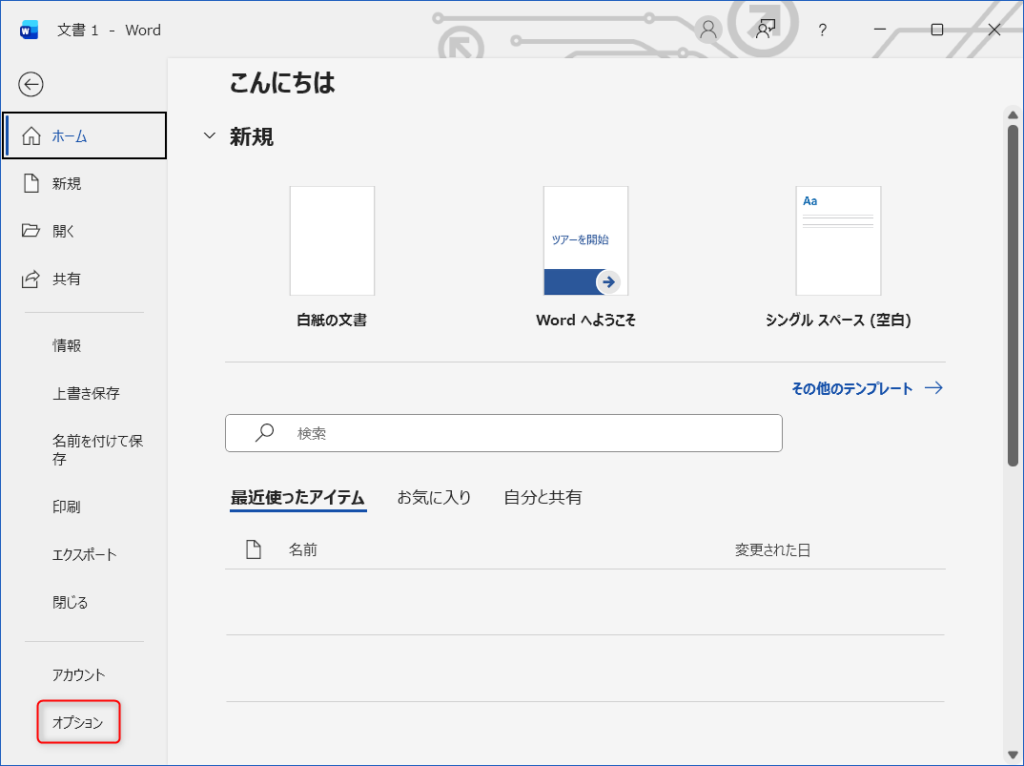Open the ホーム page in sidebar
The width and height of the screenshot is (1024, 766).
[85, 136]
